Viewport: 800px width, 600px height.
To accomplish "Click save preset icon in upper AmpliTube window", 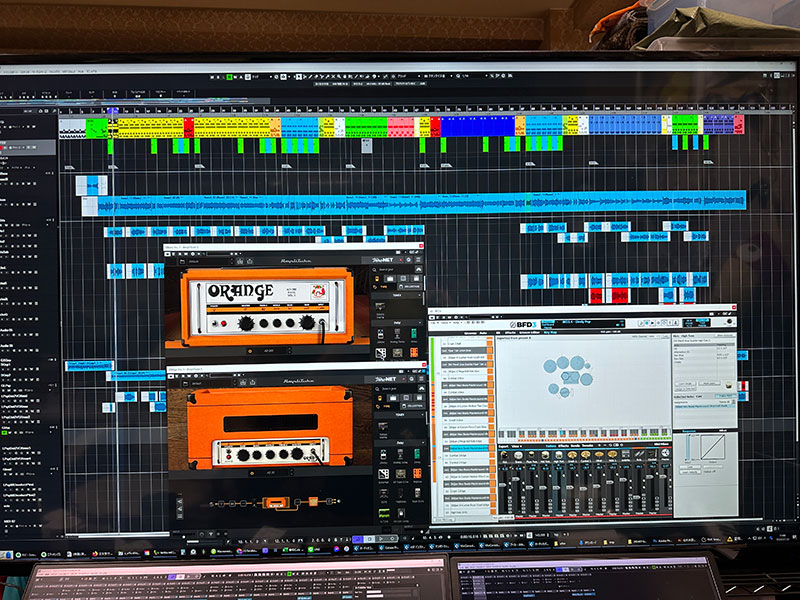I will 240,261.
